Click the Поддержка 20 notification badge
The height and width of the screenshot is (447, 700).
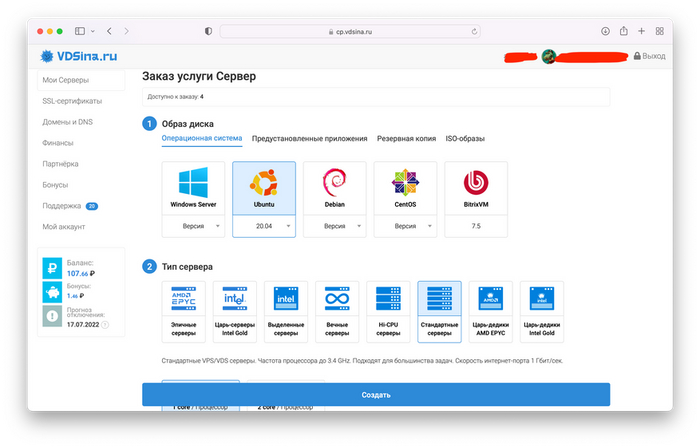[92, 206]
